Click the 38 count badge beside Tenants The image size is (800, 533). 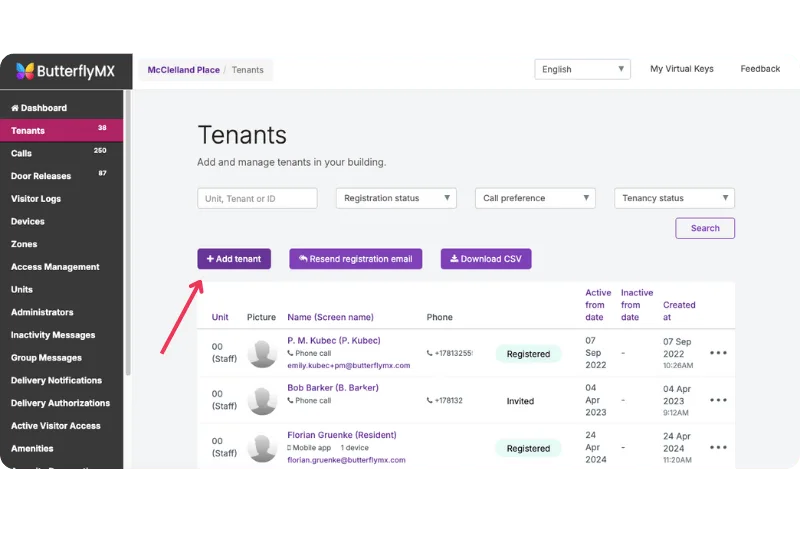pos(102,128)
